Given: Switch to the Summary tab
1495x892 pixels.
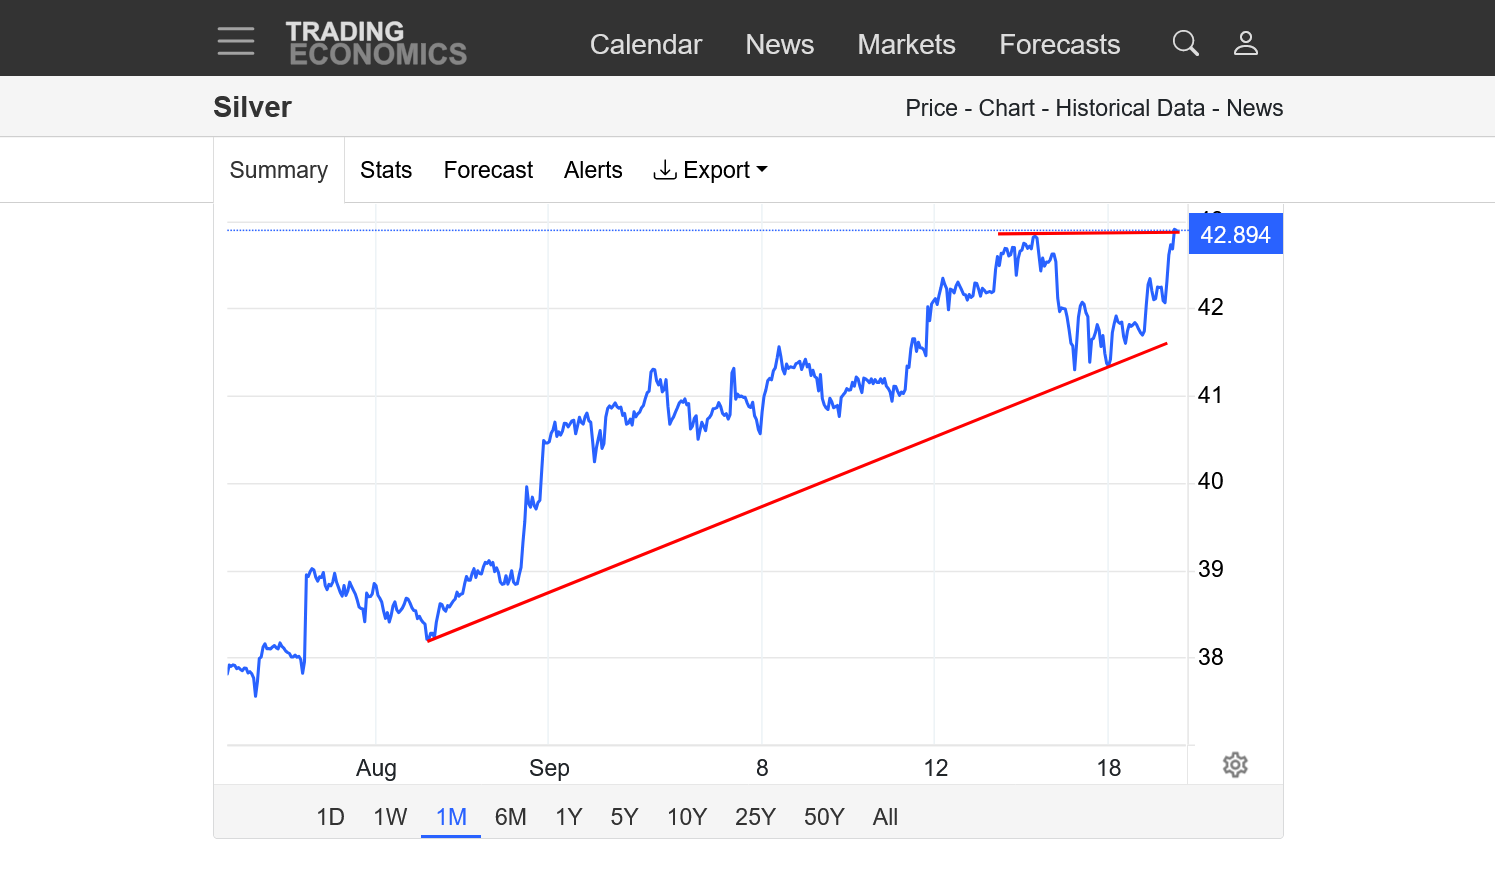Looking at the screenshot, I should [x=279, y=170].
